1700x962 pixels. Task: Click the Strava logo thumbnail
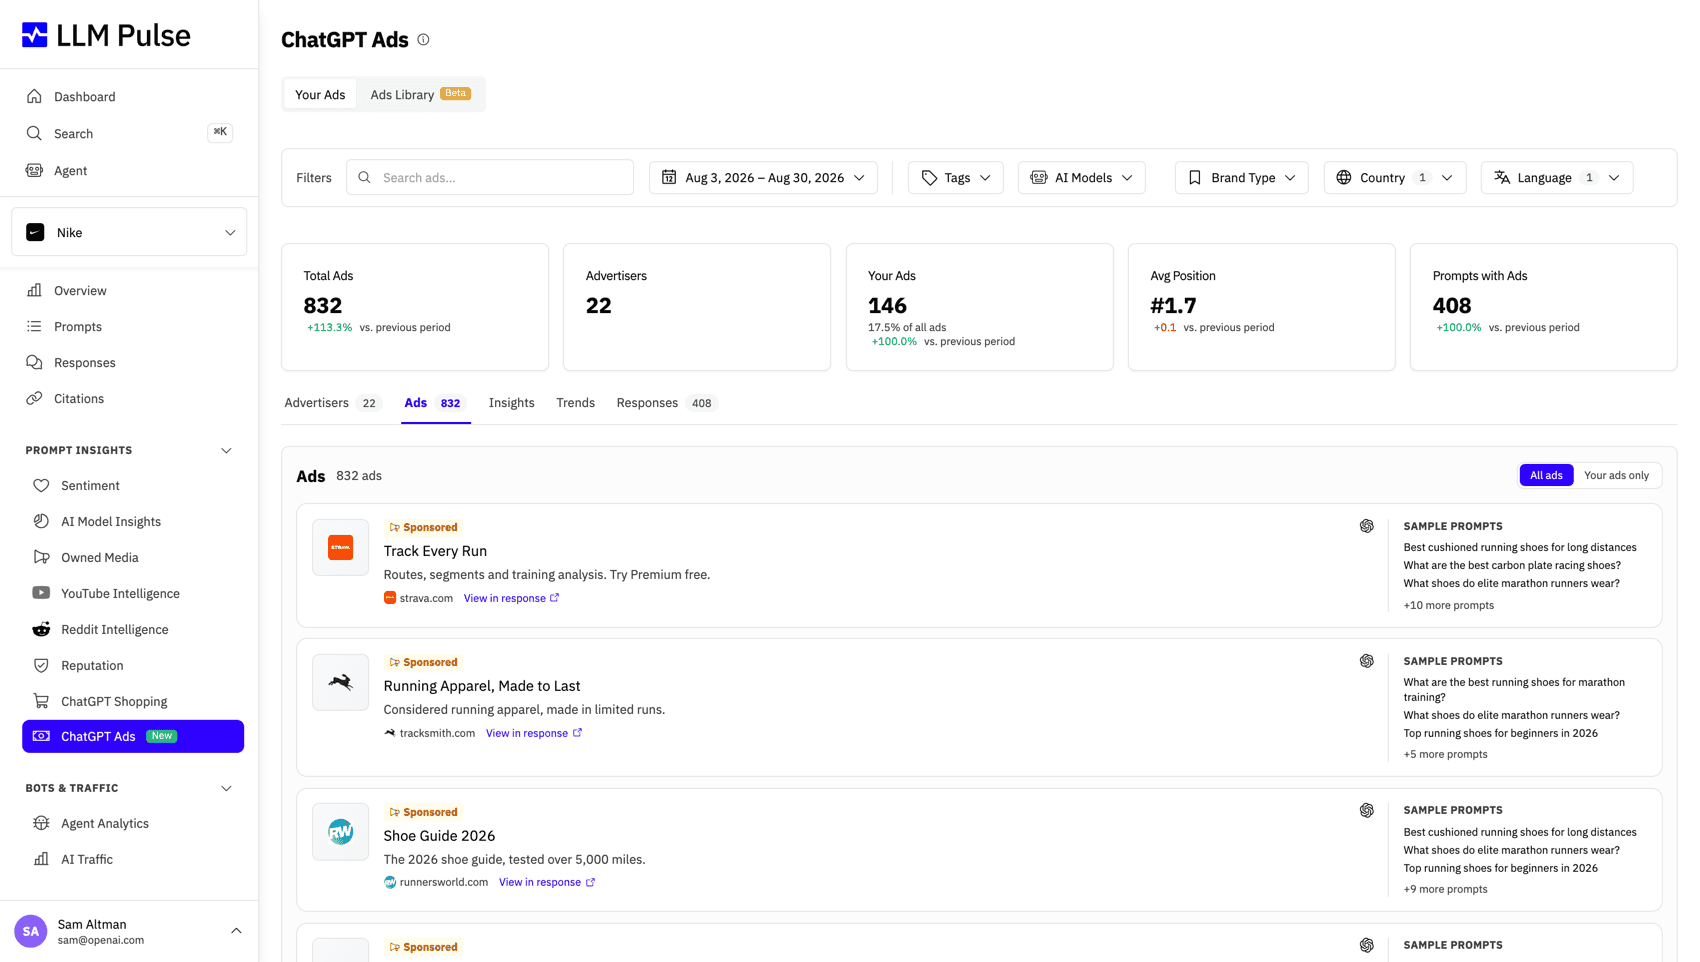[341, 547]
